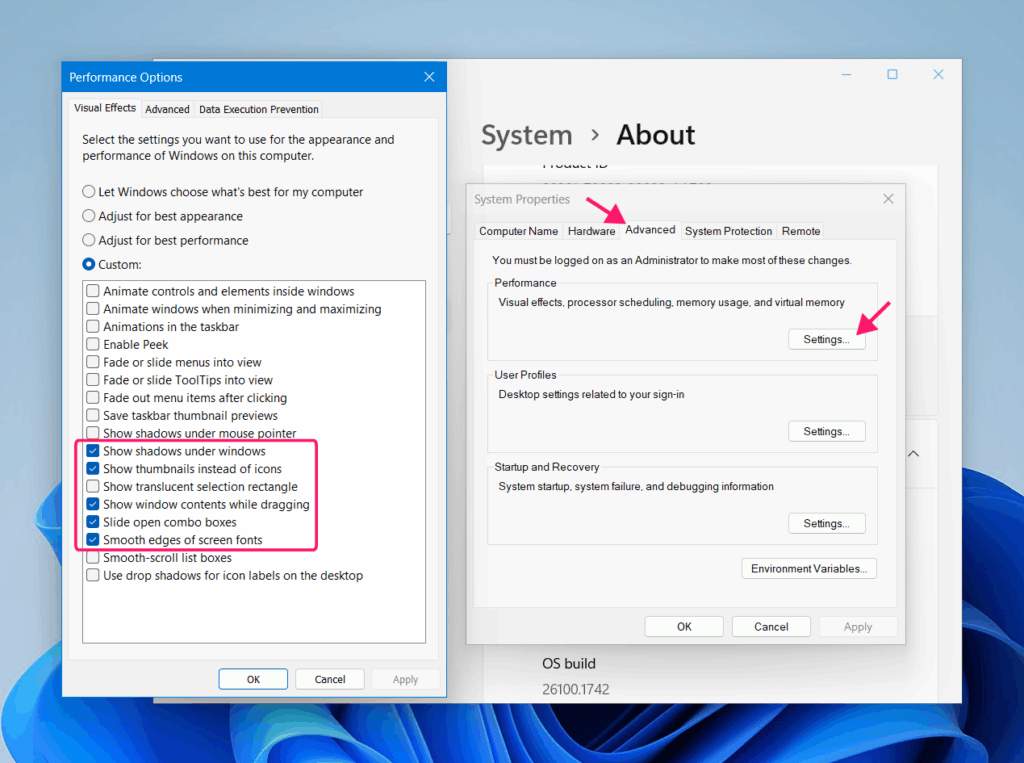
Task: Enable Fade or slide menus into view
Action: click(93, 362)
